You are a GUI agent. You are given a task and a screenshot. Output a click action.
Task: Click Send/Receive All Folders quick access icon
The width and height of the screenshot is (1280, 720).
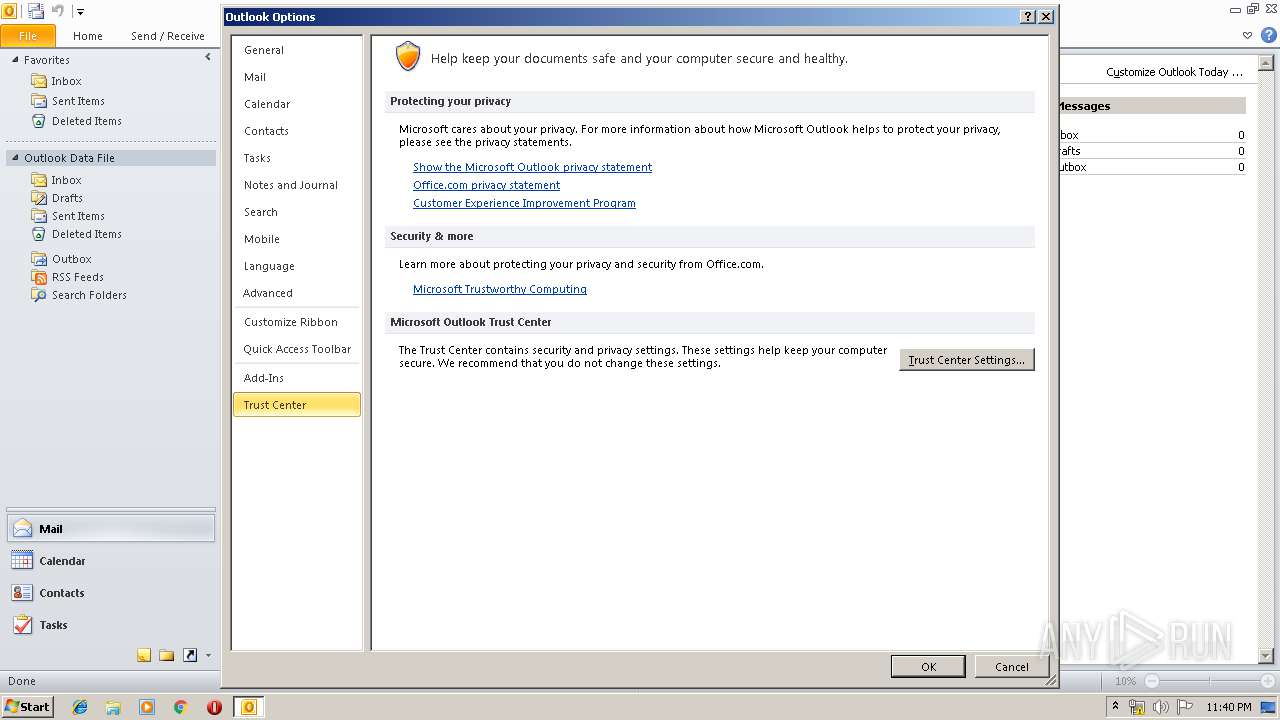click(36, 11)
